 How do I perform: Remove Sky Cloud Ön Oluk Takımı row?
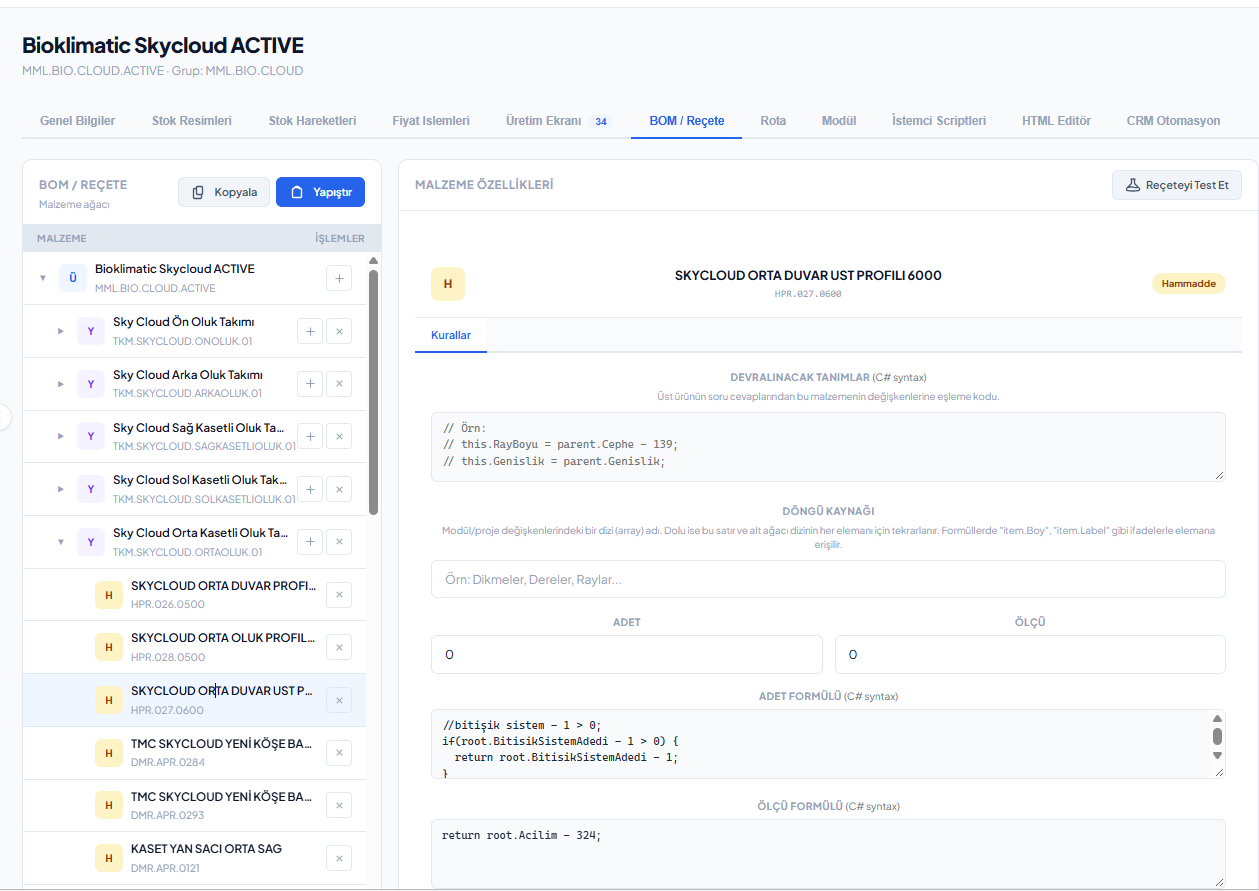[339, 331]
